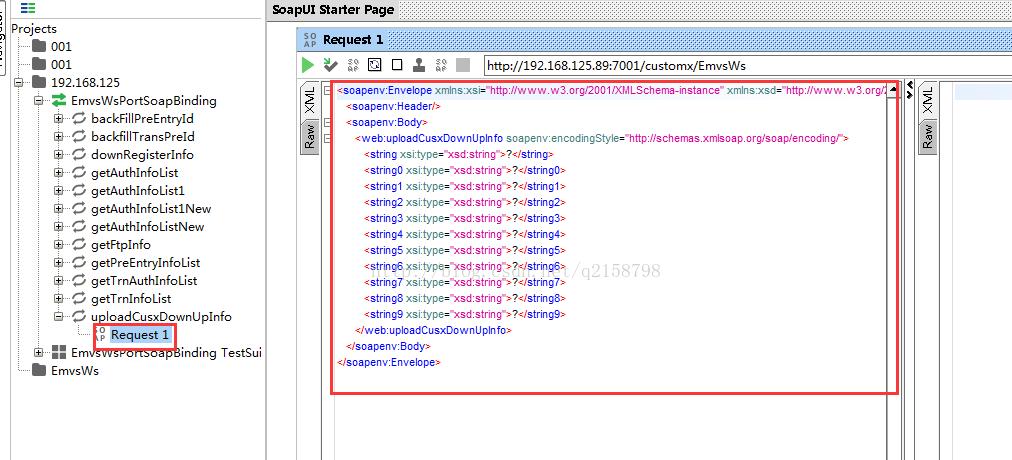Click the folder icon of project 192.168.125
Screen dimensions: 1012x460
coord(39,82)
